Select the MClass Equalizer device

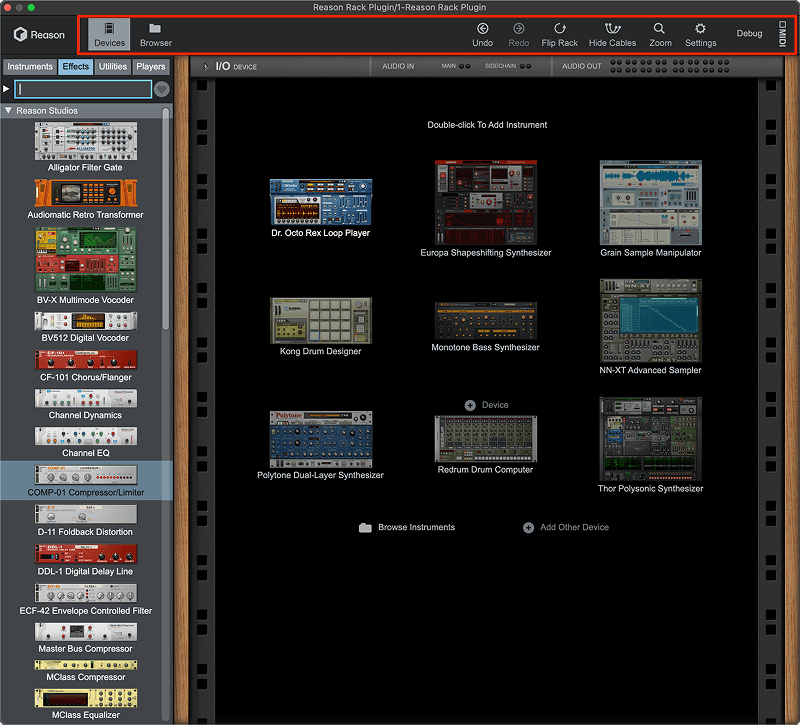coord(85,705)
